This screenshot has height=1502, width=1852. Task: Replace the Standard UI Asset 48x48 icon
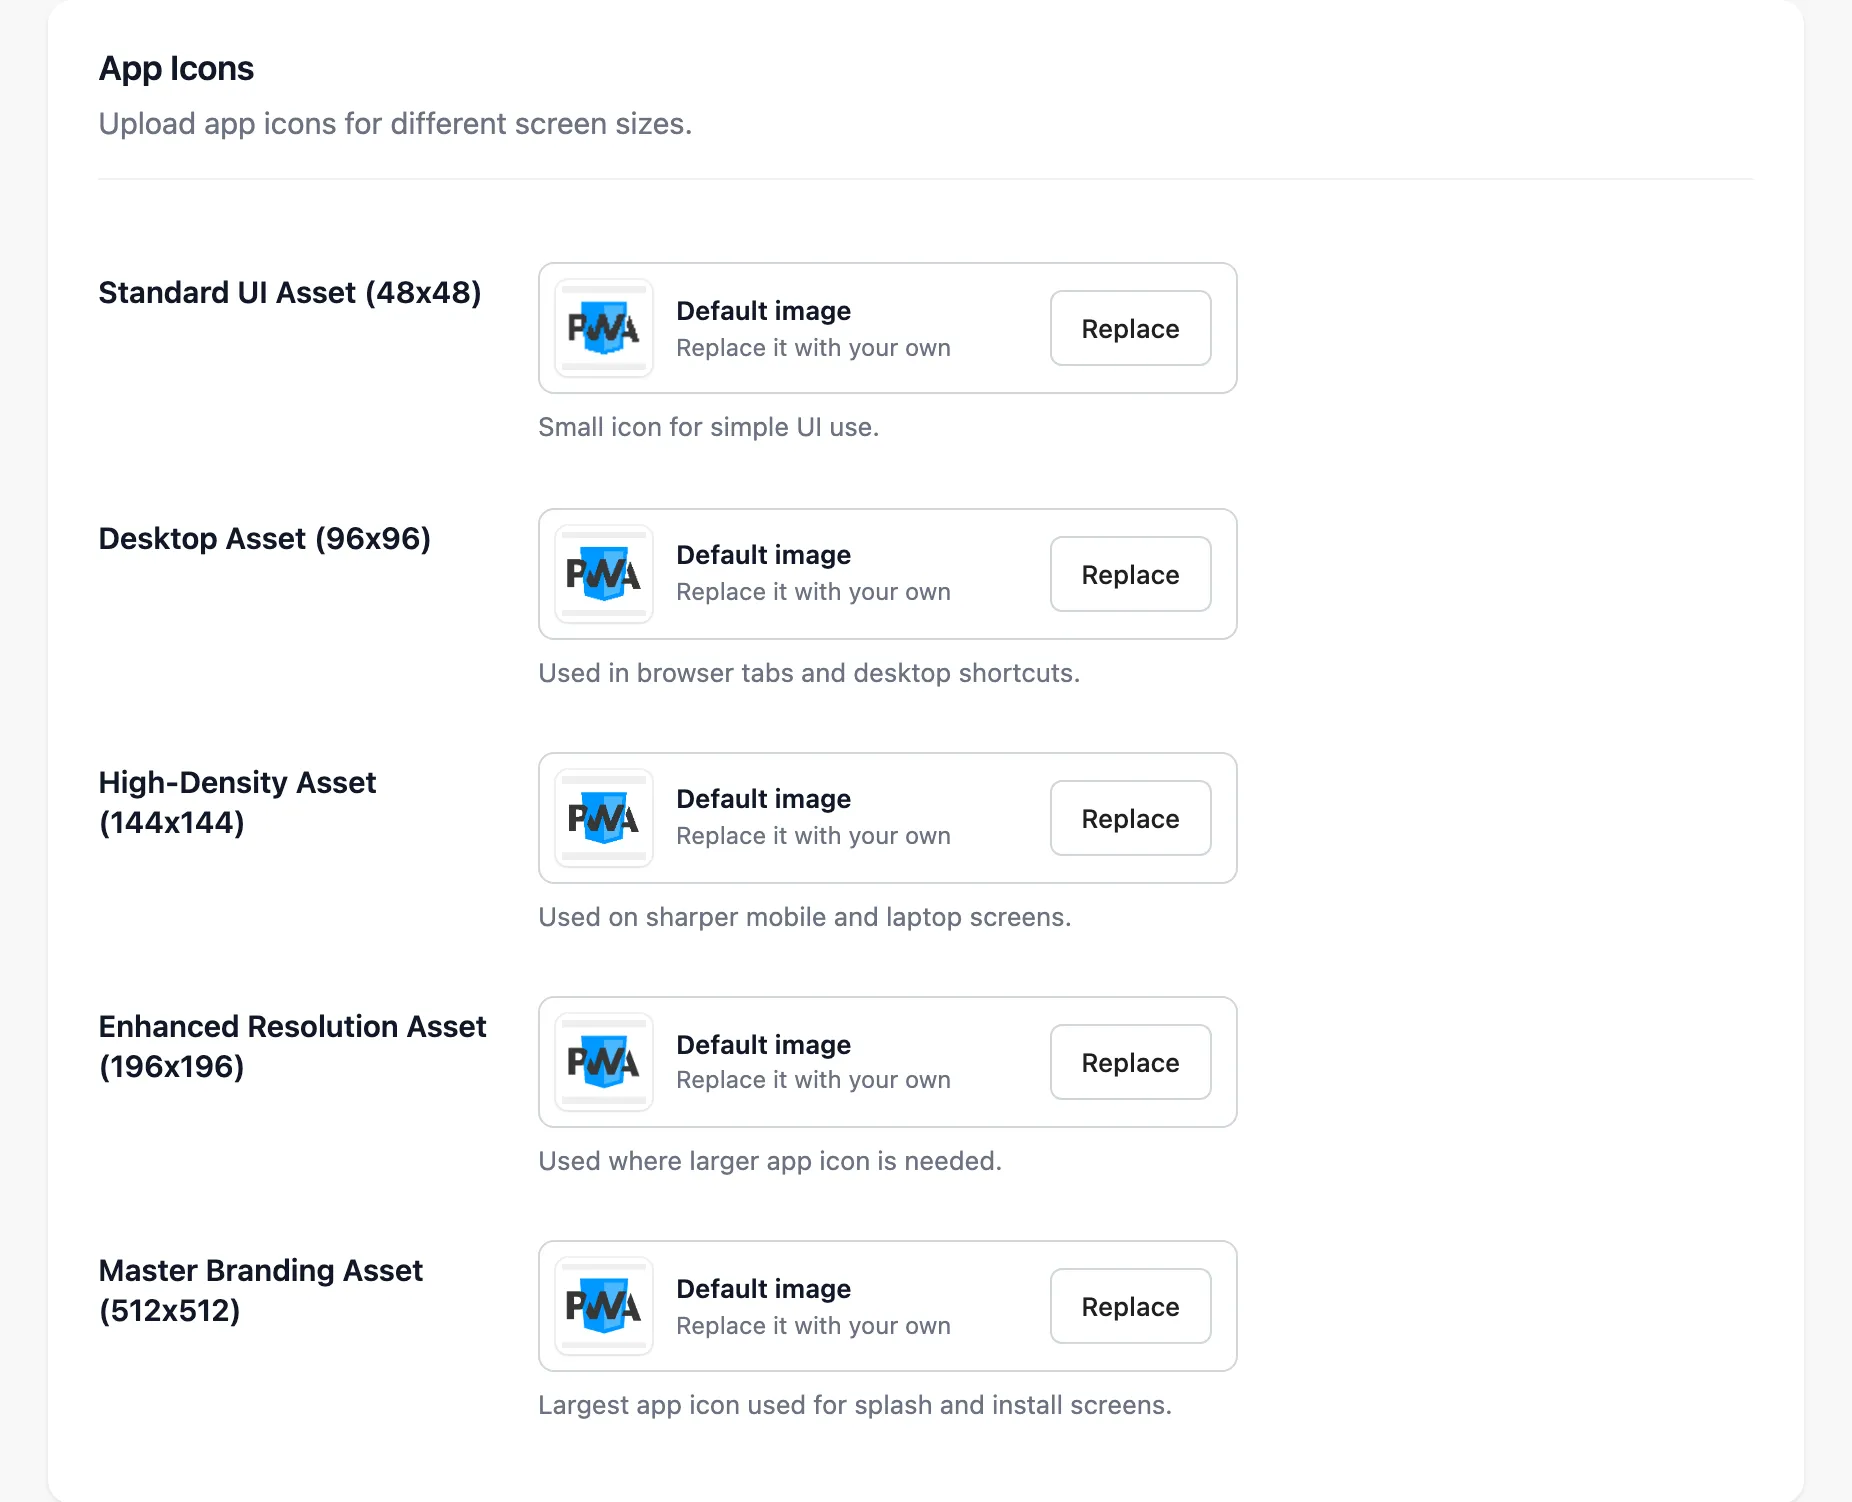pos(1130,328)
